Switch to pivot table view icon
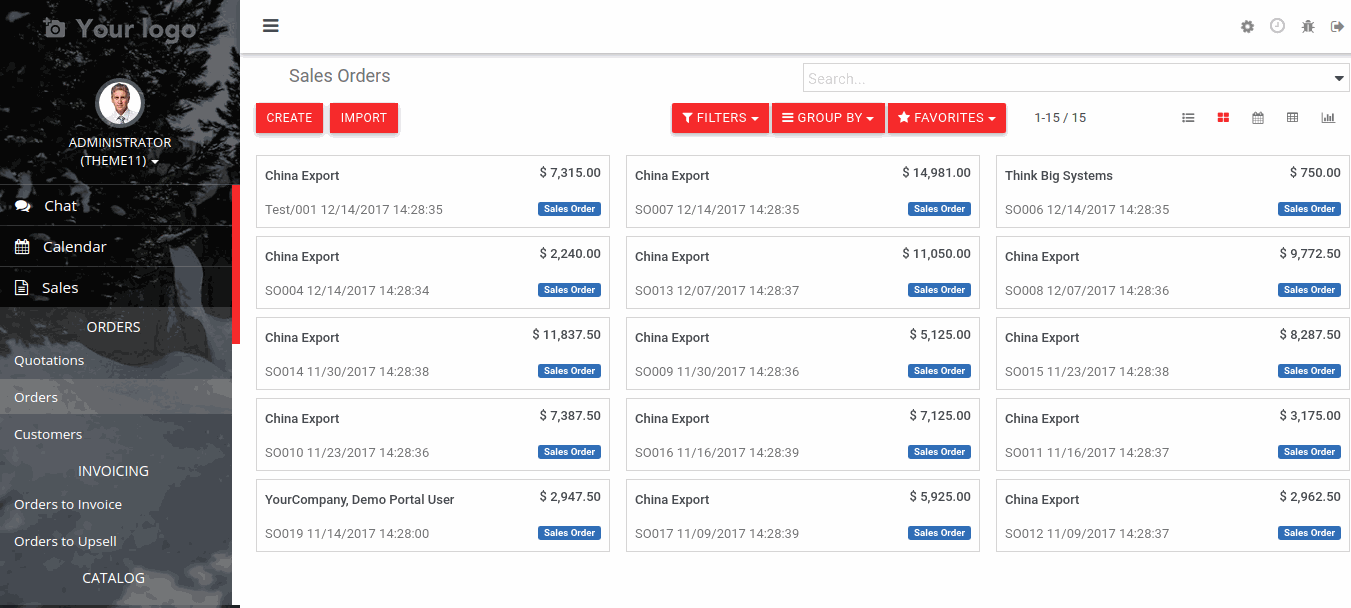Screen dimensions: 1351x608 [x=1292, y=118]
